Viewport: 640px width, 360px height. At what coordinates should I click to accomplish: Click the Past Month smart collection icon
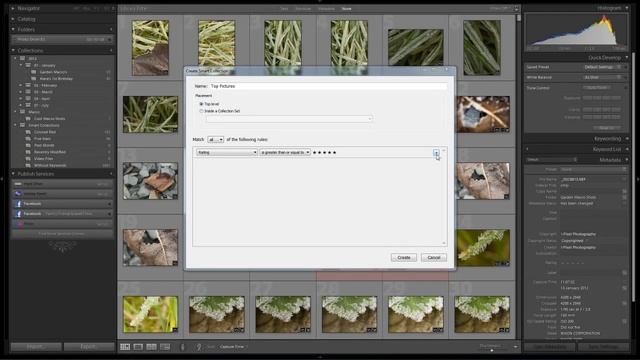[x=28, y=145]
